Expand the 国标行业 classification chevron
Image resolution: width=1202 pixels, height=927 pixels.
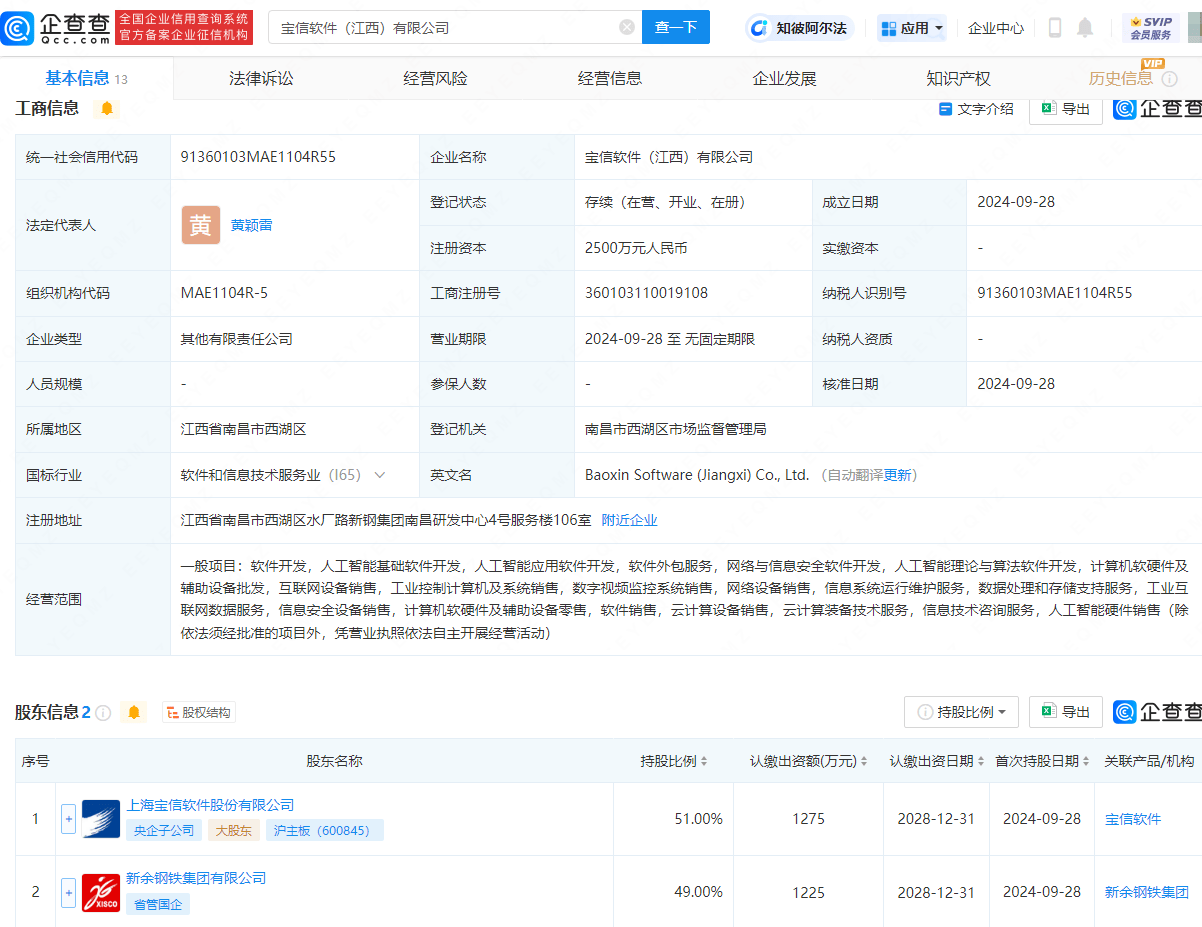click(379, 475)
